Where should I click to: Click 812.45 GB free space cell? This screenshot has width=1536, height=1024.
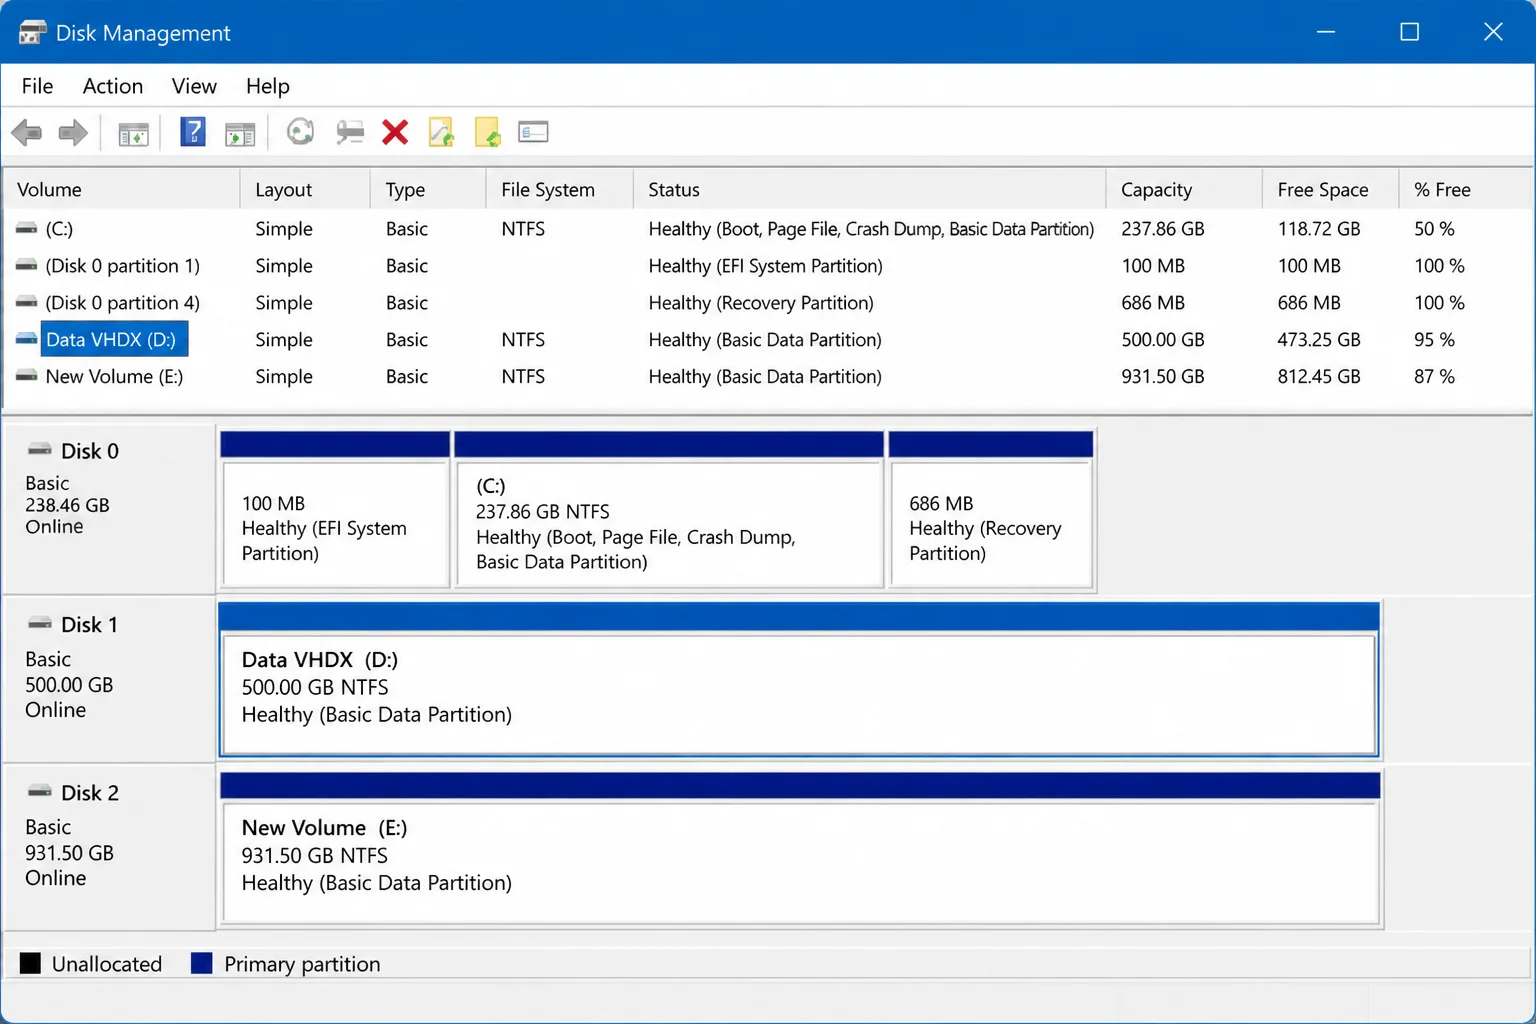pyautogui.click(x=1319, y=377)
